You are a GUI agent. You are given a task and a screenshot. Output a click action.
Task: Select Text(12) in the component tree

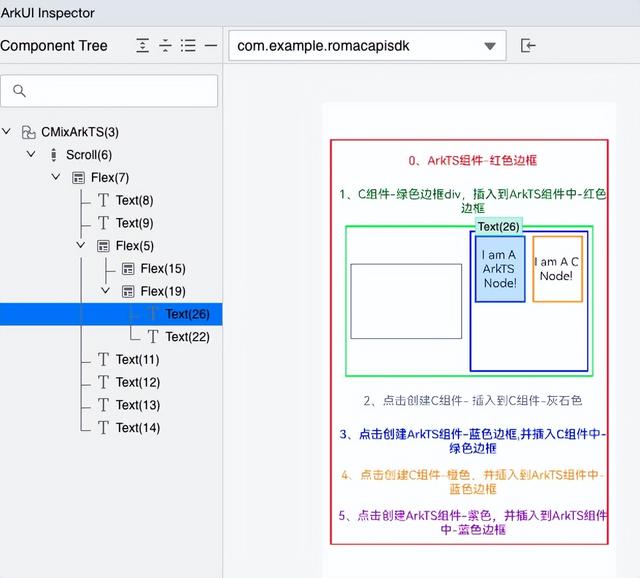click(138, 383)
